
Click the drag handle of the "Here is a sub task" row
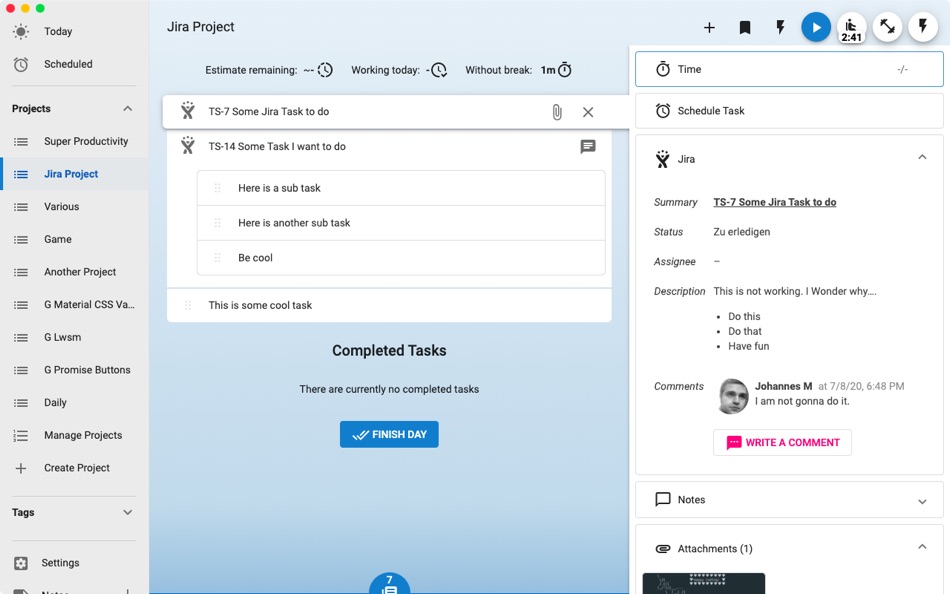click(x=217, y=188)
